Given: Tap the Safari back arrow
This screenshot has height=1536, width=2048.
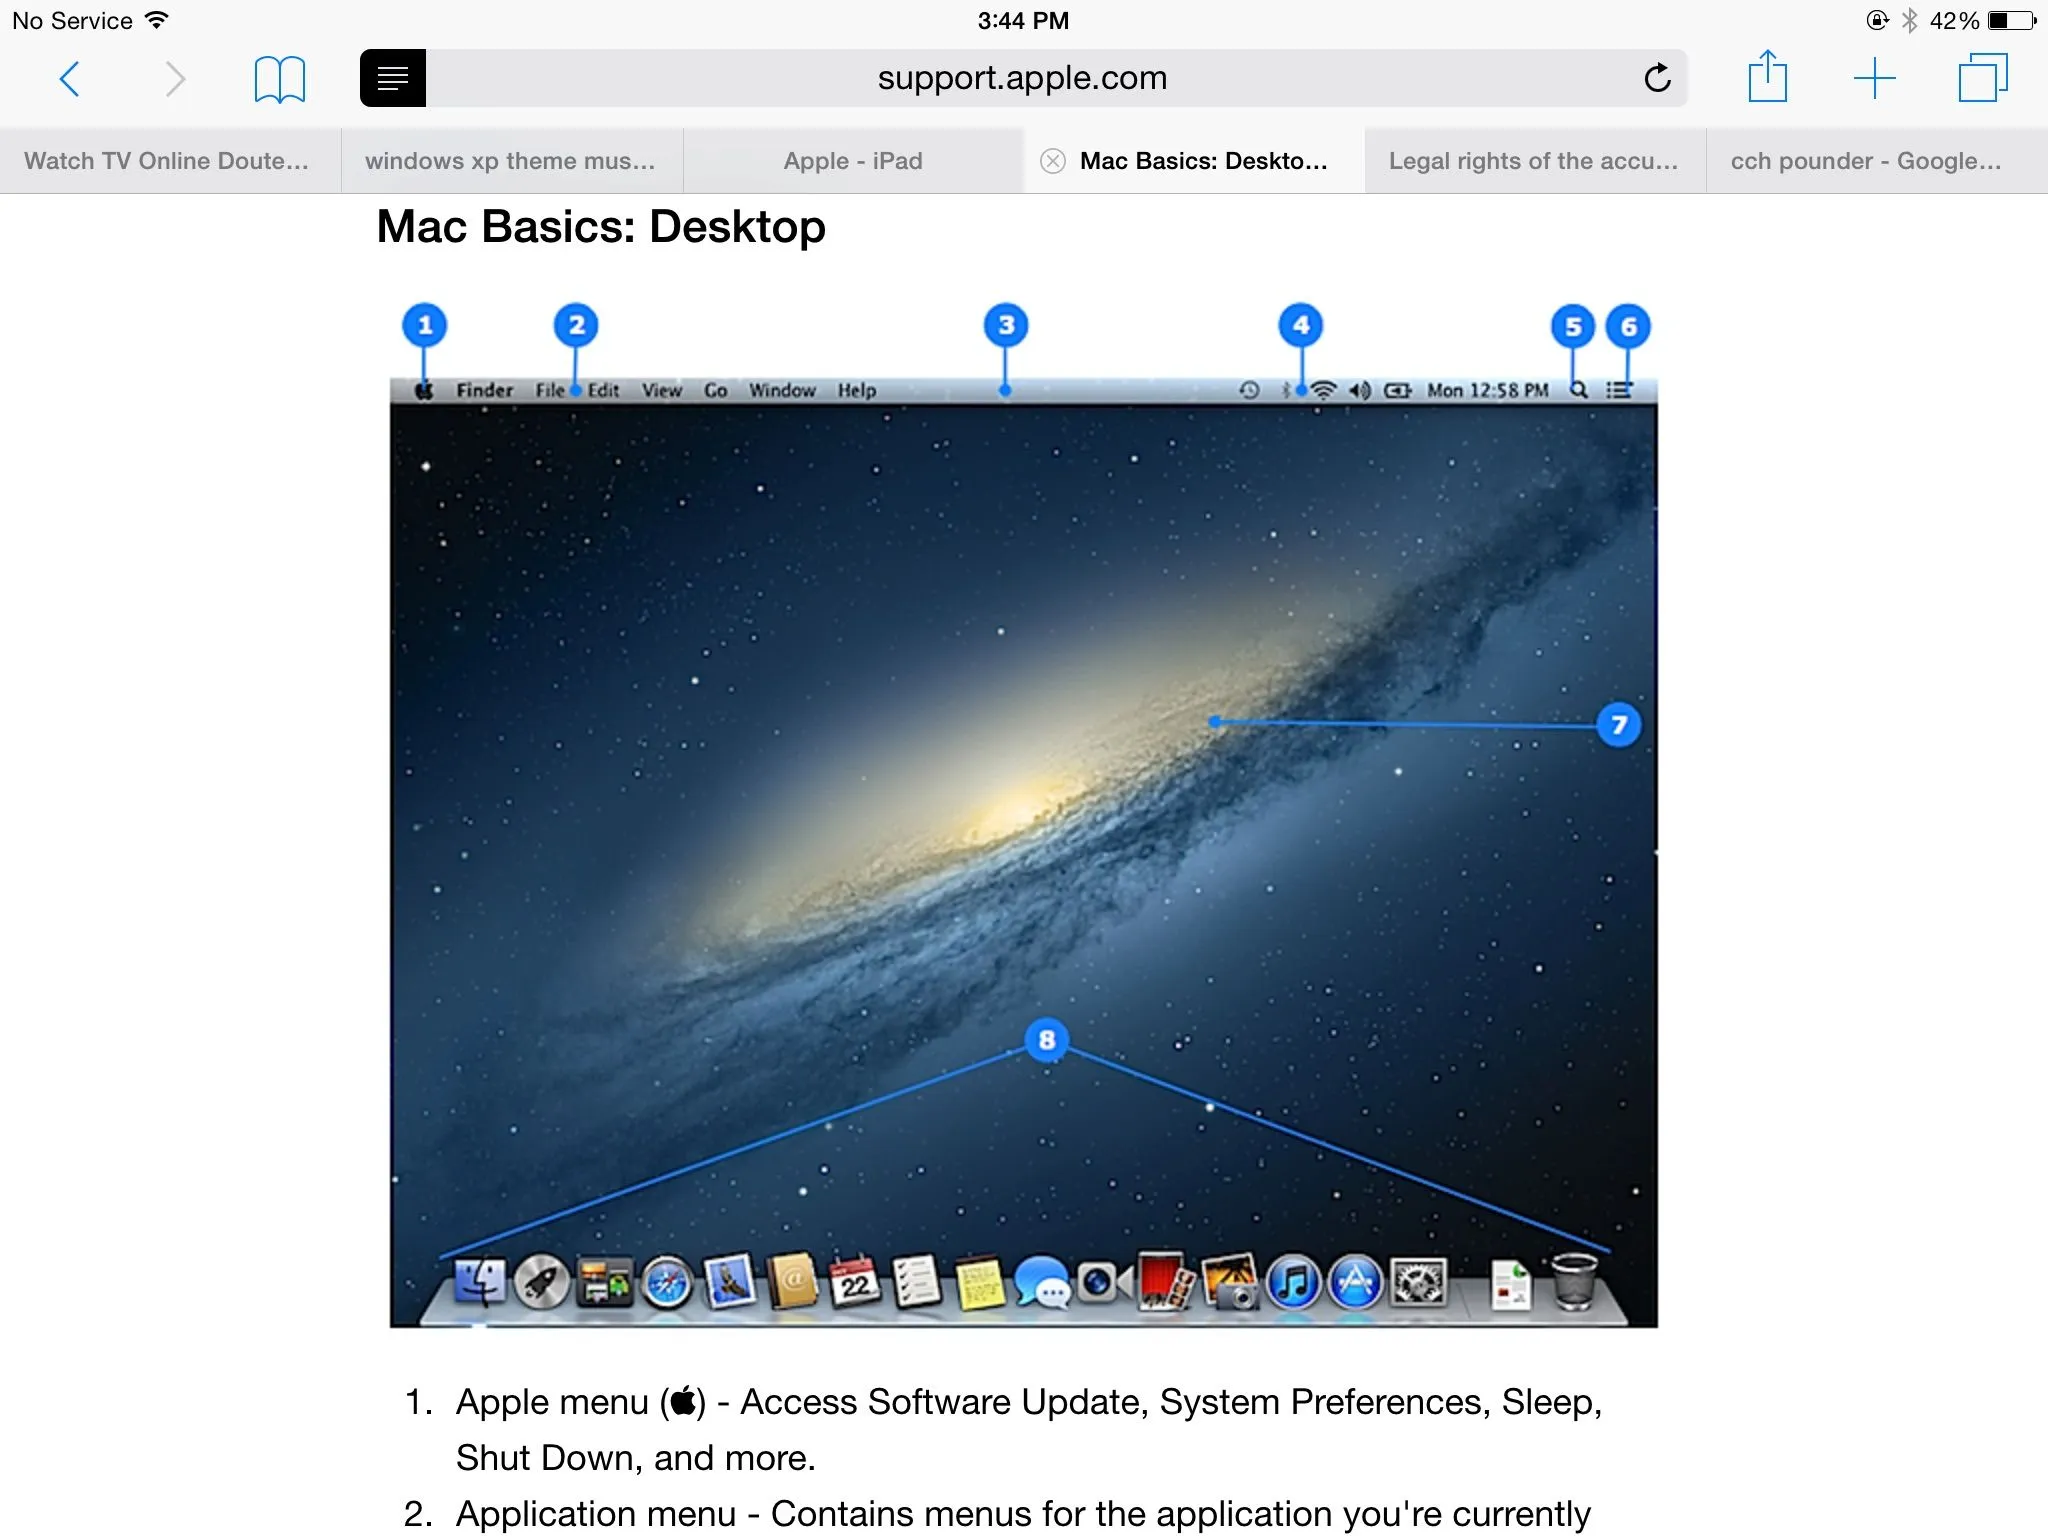Looking at the screenshot, I should (69, 78).
